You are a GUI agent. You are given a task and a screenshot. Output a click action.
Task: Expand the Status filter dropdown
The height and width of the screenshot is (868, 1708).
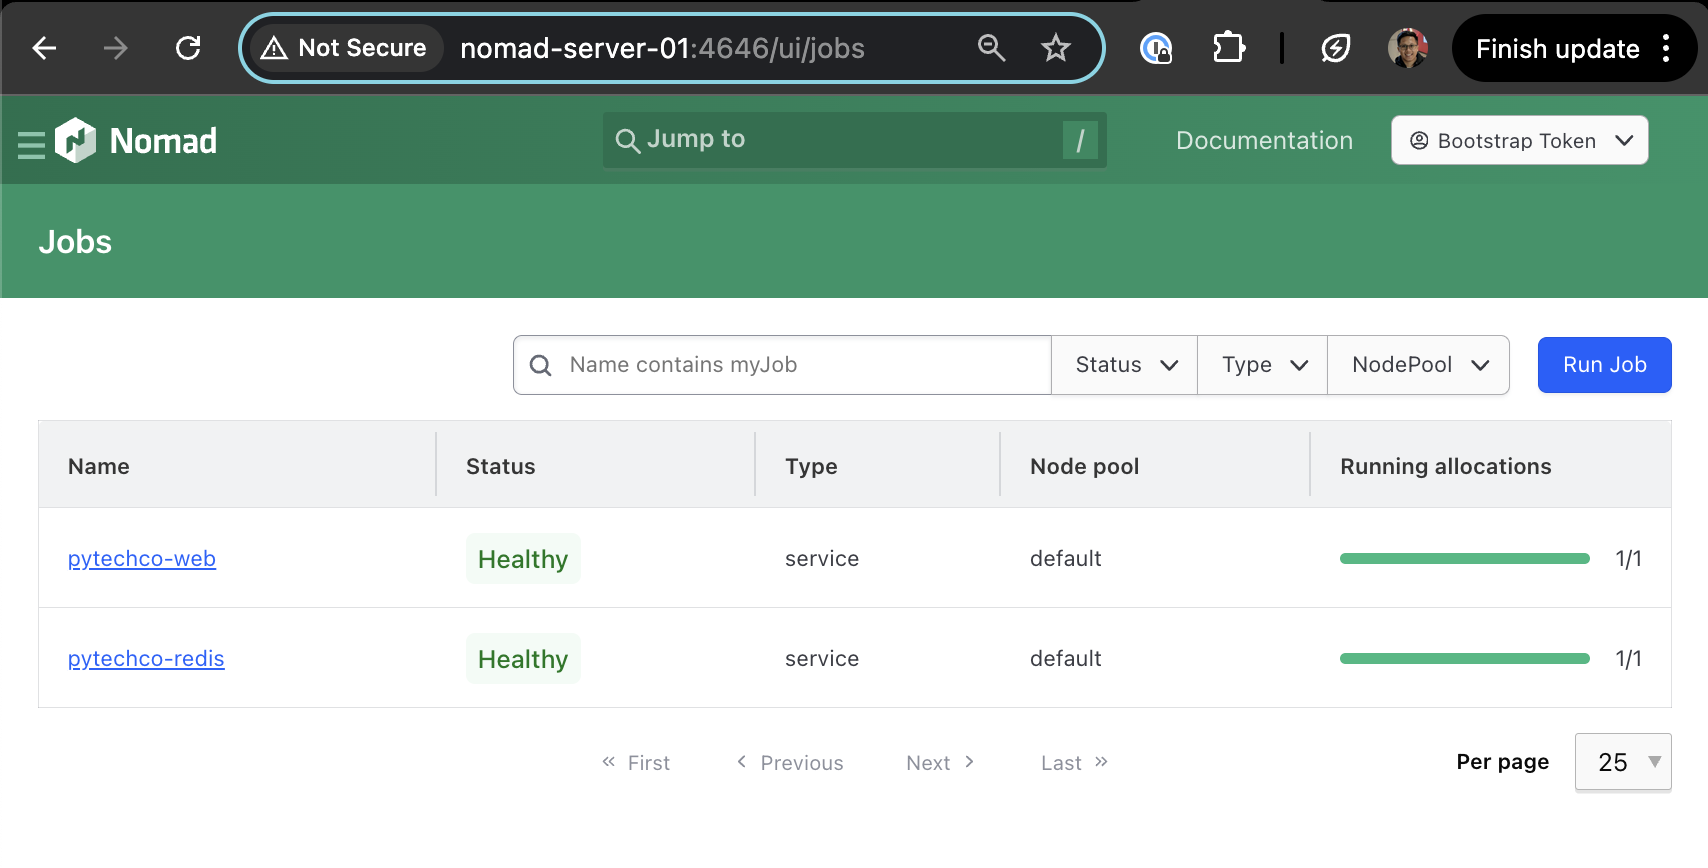pyautogui.click(x=1125, y=365)
